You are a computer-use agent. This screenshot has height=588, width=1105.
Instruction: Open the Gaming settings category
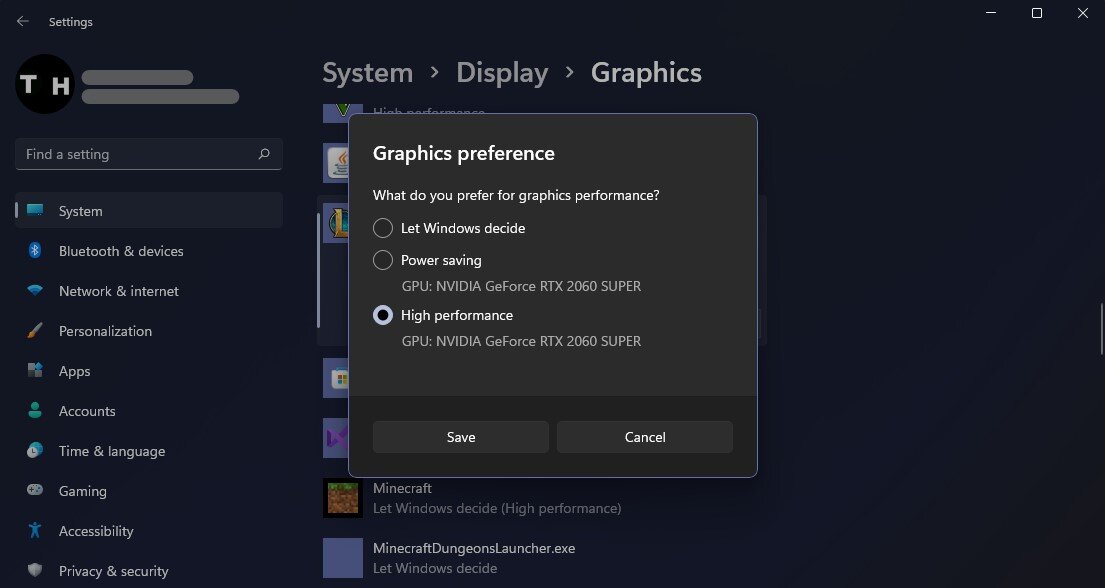tap(149, 491)
